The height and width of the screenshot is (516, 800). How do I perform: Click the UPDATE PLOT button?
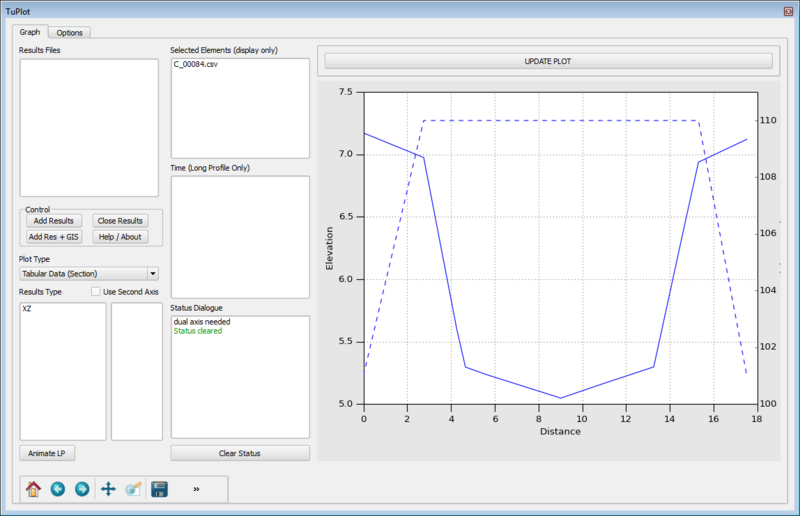tap(548, 61)
